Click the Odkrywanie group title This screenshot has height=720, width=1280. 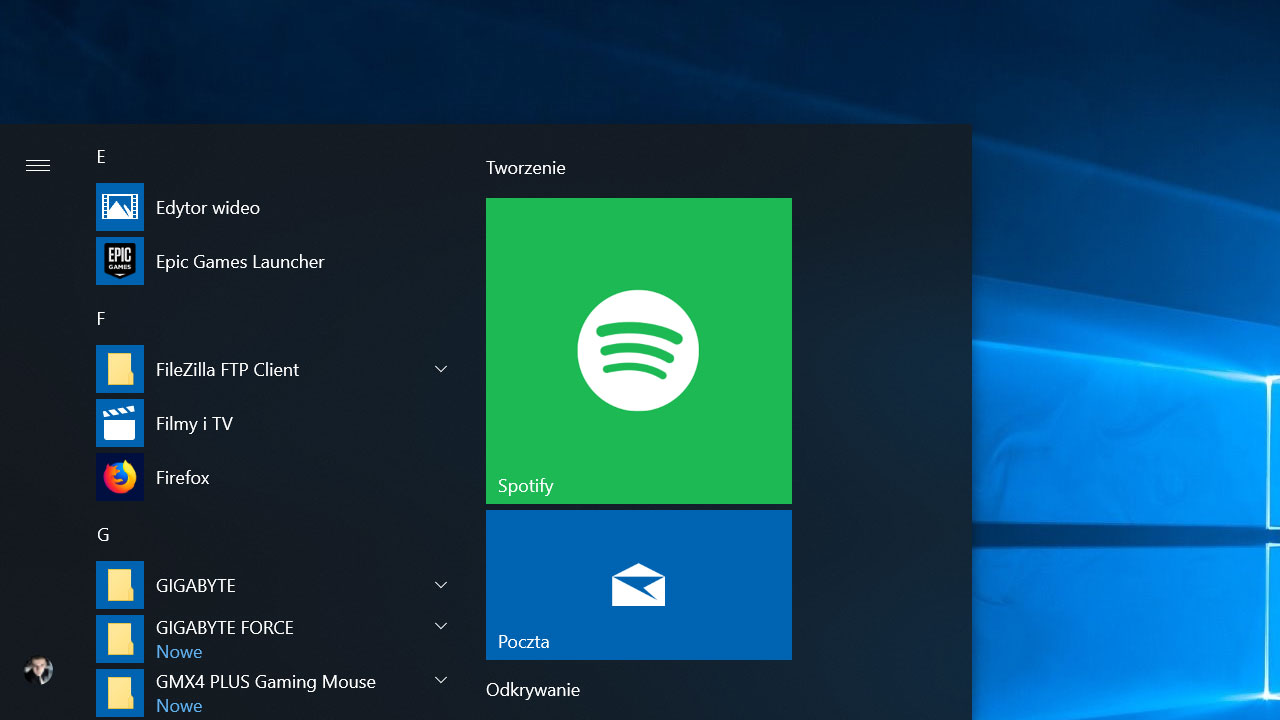pos(533,689)
